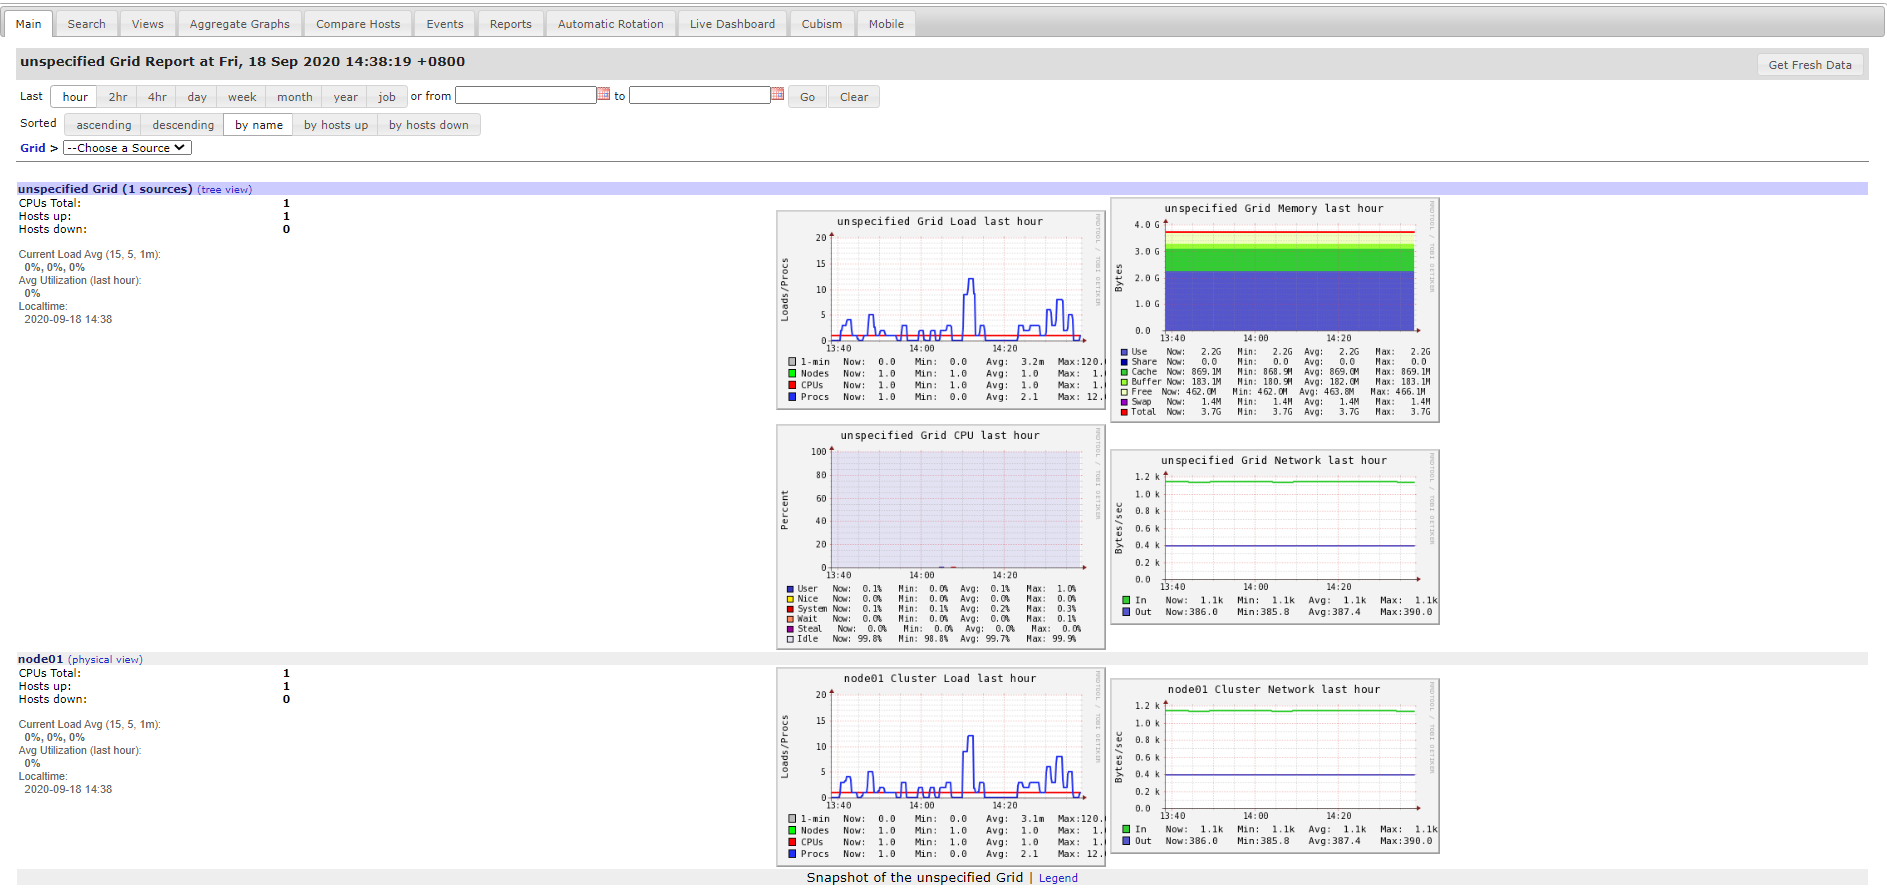Clear the custom date range
The height and width of the screenshot is (888, 1887).
[854, 97]
